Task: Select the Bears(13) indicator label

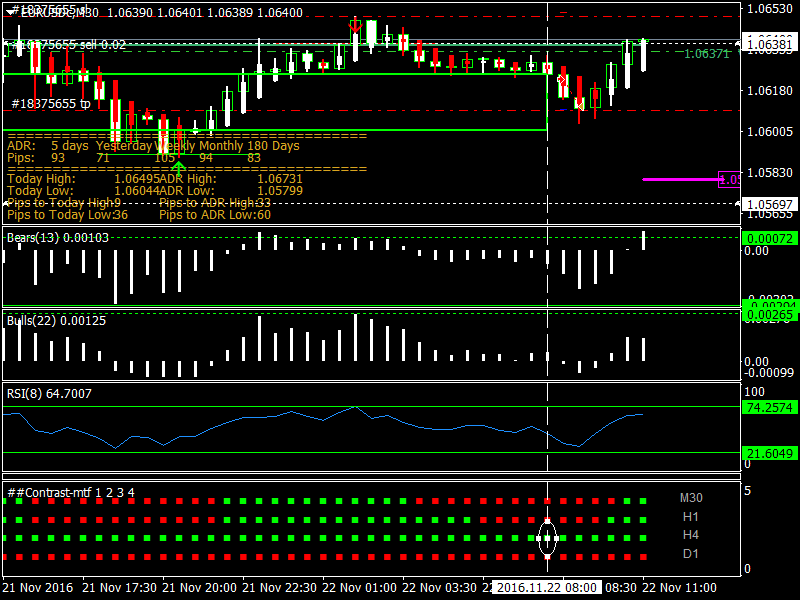Action: click(58, 238)
